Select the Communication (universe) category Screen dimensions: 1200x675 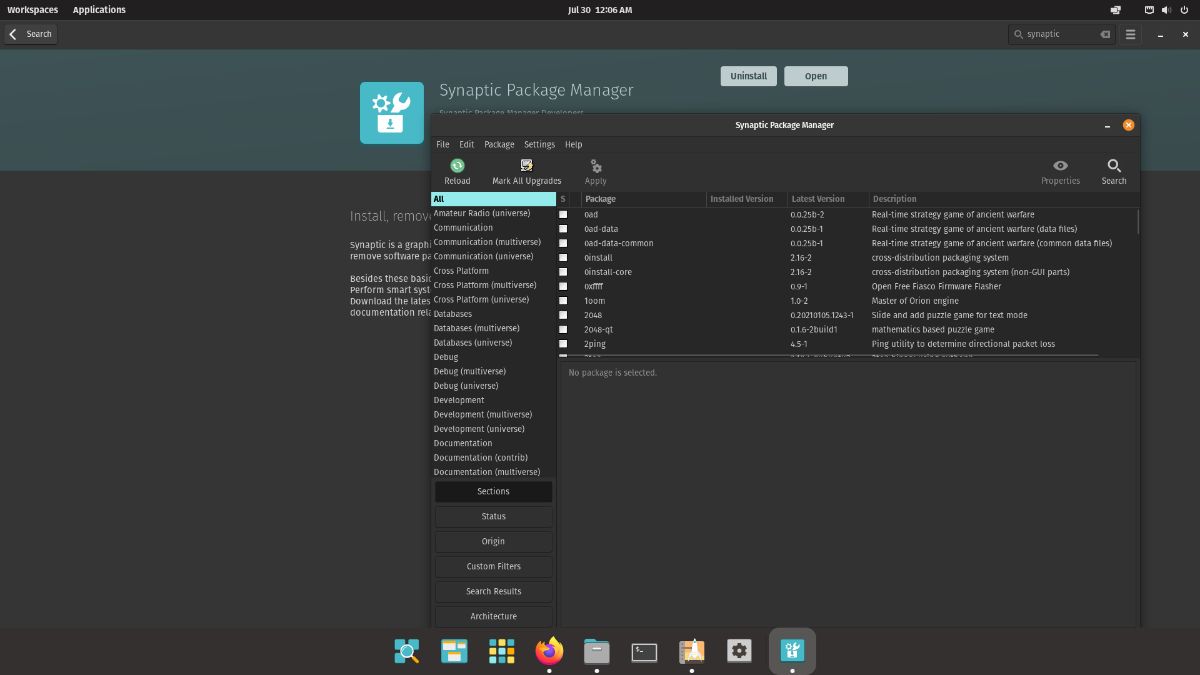(489, 256)
